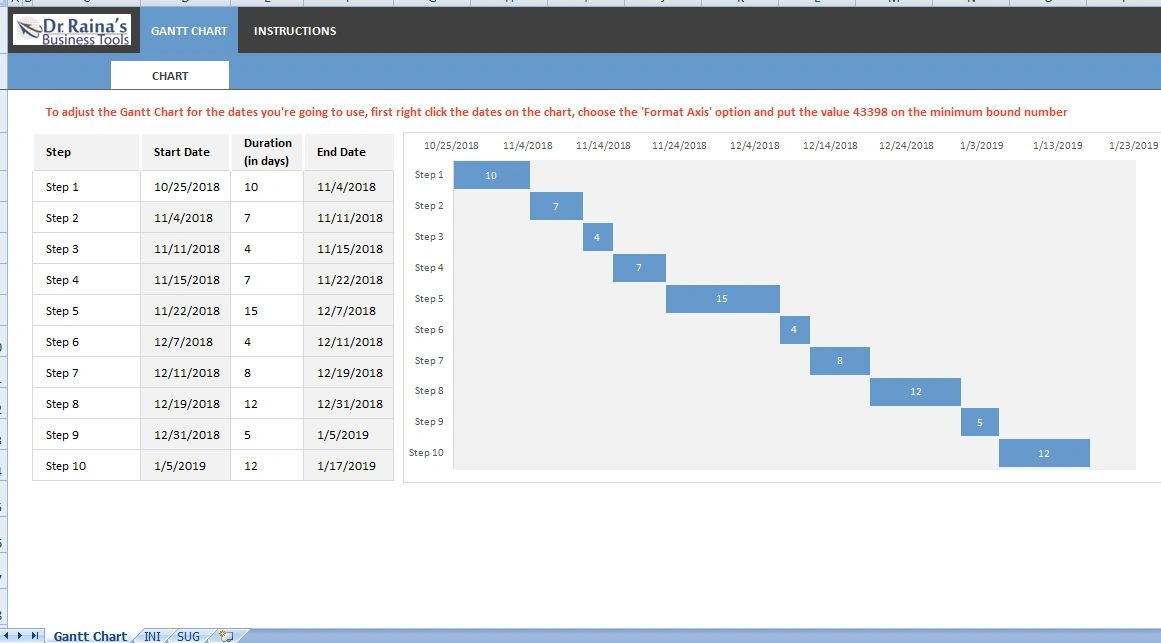Click the Step 8 bar labeled 12
Image resolution: width=1161 pixels, height=643 pixels.
click(915, 391)
